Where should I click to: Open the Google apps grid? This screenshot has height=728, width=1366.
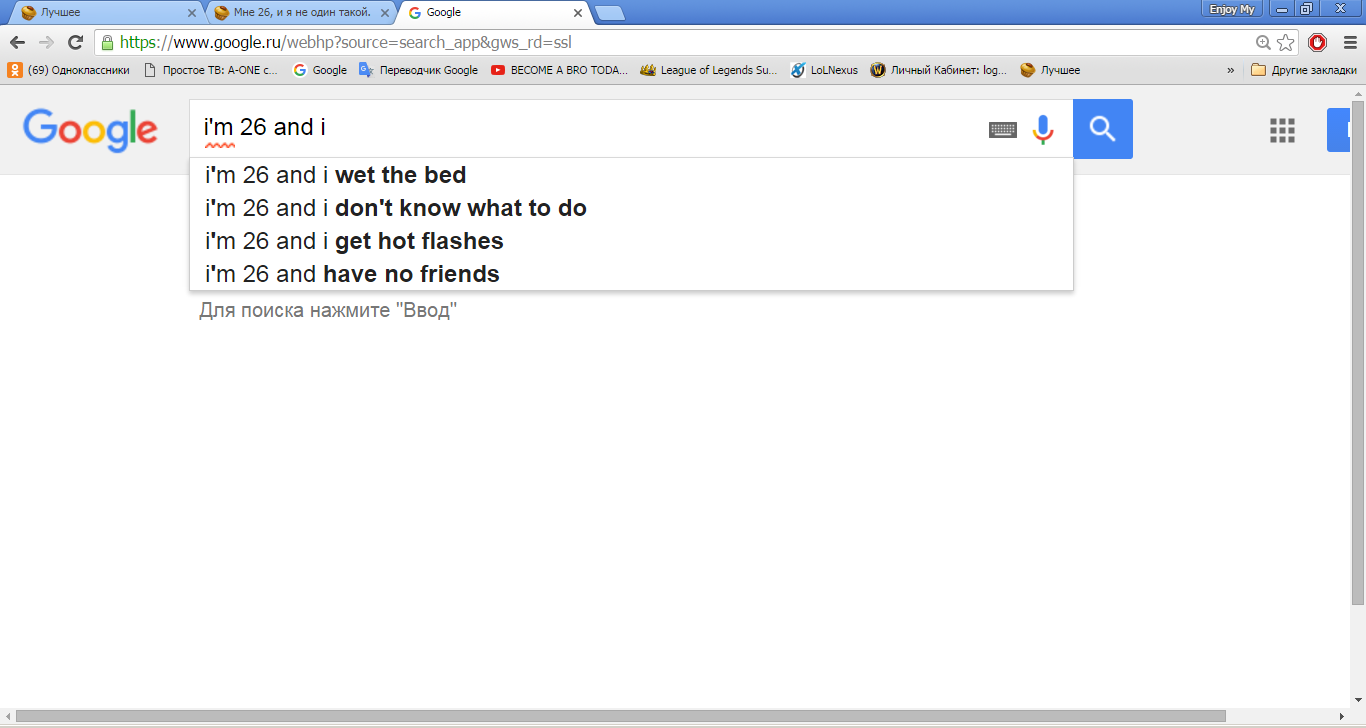coord(1282,130)
